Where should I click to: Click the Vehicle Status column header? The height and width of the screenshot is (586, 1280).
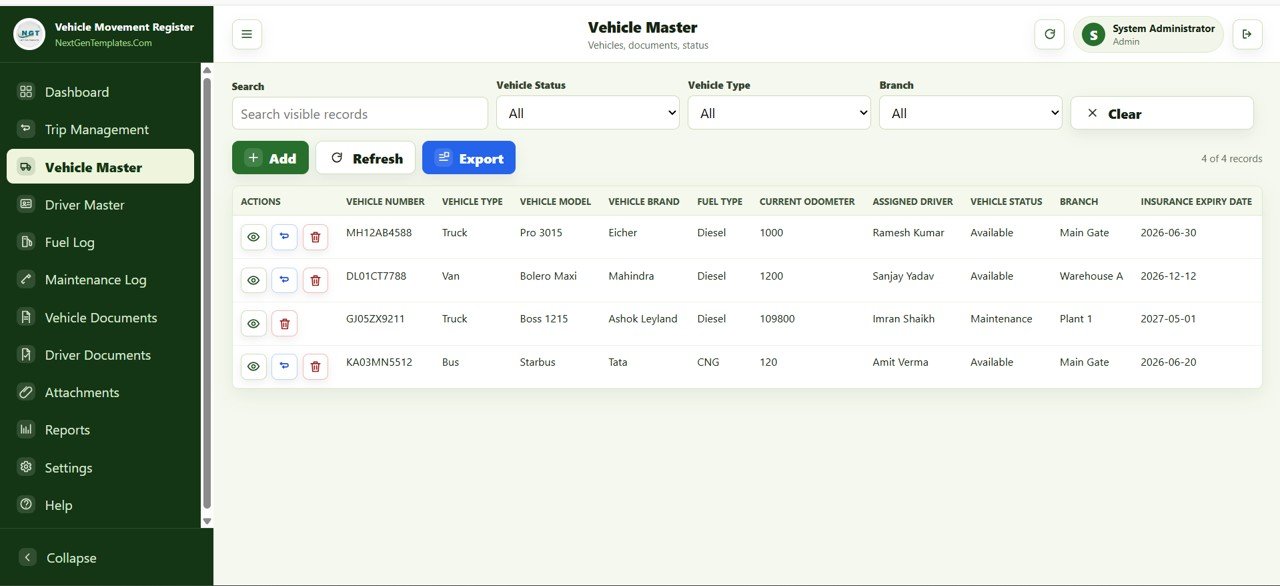click(x=1006, y=202)
